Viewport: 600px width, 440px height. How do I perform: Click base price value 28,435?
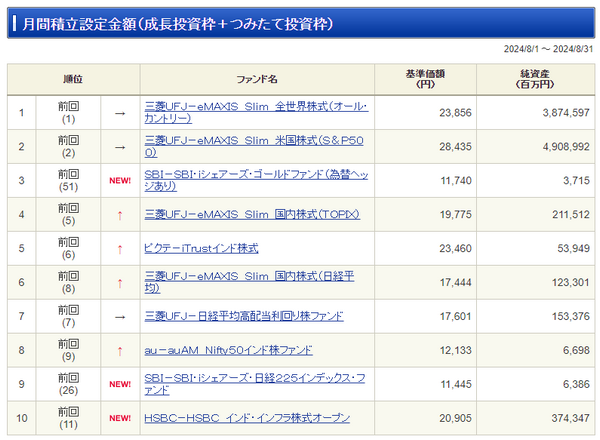(455, 147)
